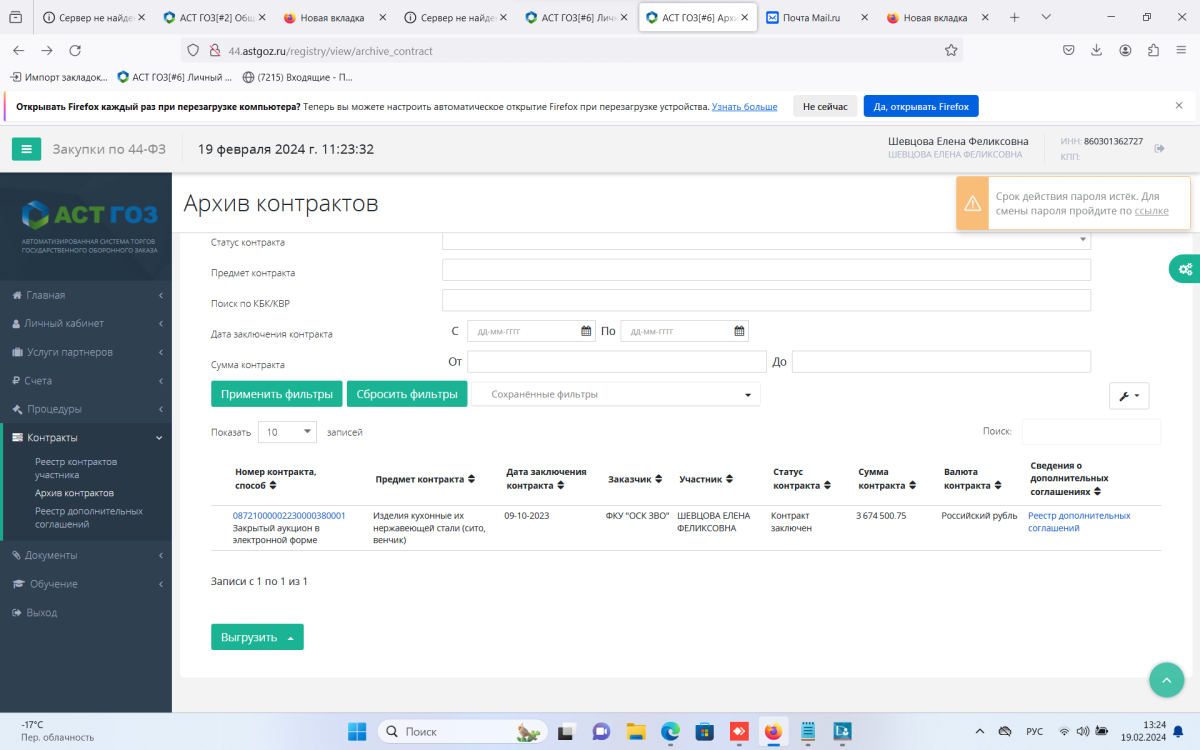This screenshot has height=750, width=1200.
Task: Open the Сохранённые фильтры dropdown
Action: [x=615, y=395]
